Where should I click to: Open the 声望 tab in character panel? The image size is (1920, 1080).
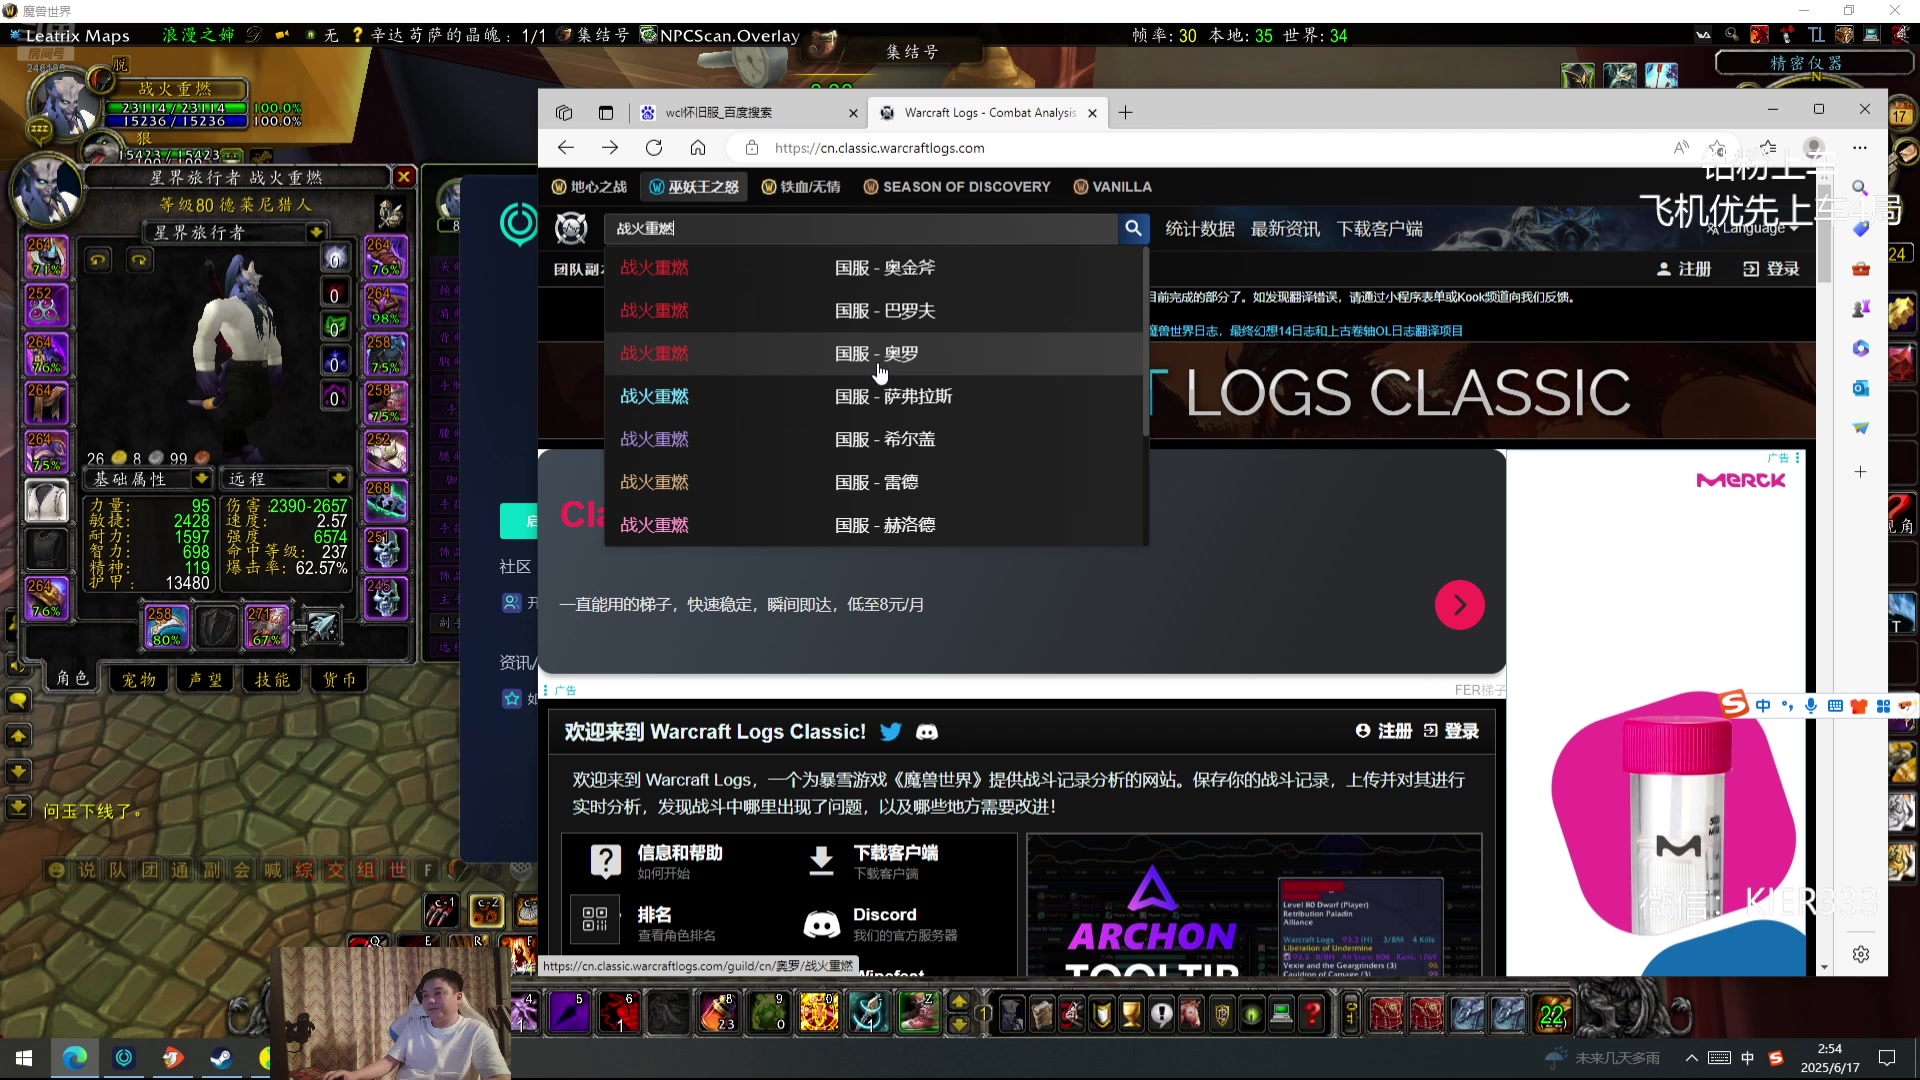[206, 680]
